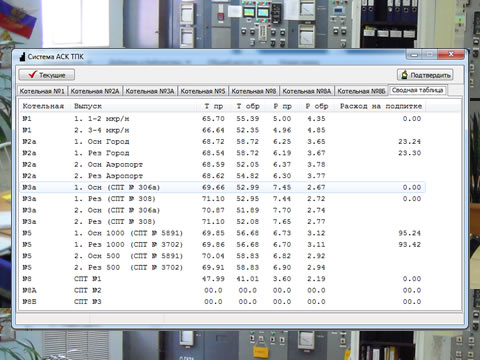Select row 1. 1-2 мкр/н
The image size is (480, 360).
pos(223,119)
